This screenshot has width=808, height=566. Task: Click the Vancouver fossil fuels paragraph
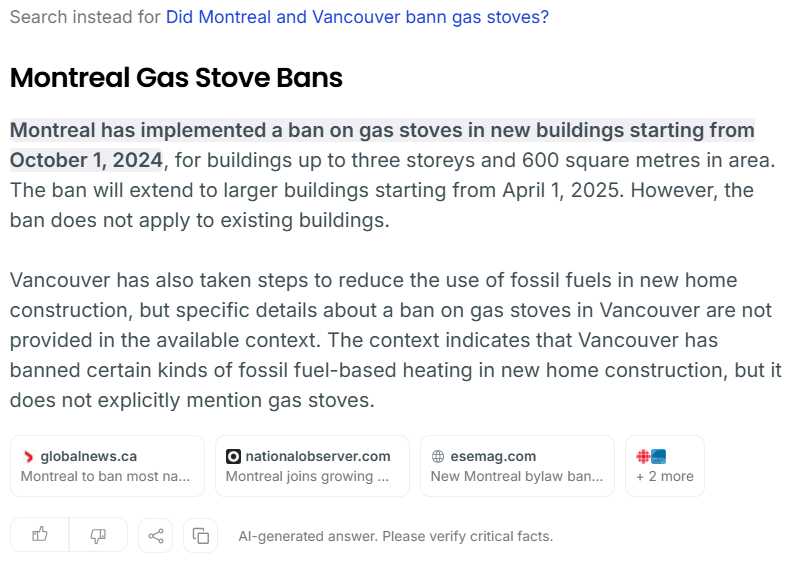point(396,340)
